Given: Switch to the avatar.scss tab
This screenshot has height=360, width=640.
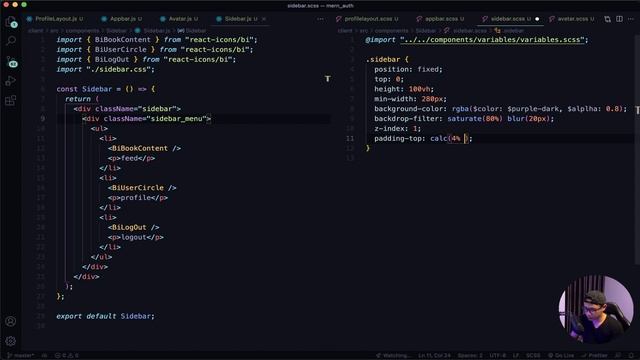Looking at the screenshot, I should 571,19.
